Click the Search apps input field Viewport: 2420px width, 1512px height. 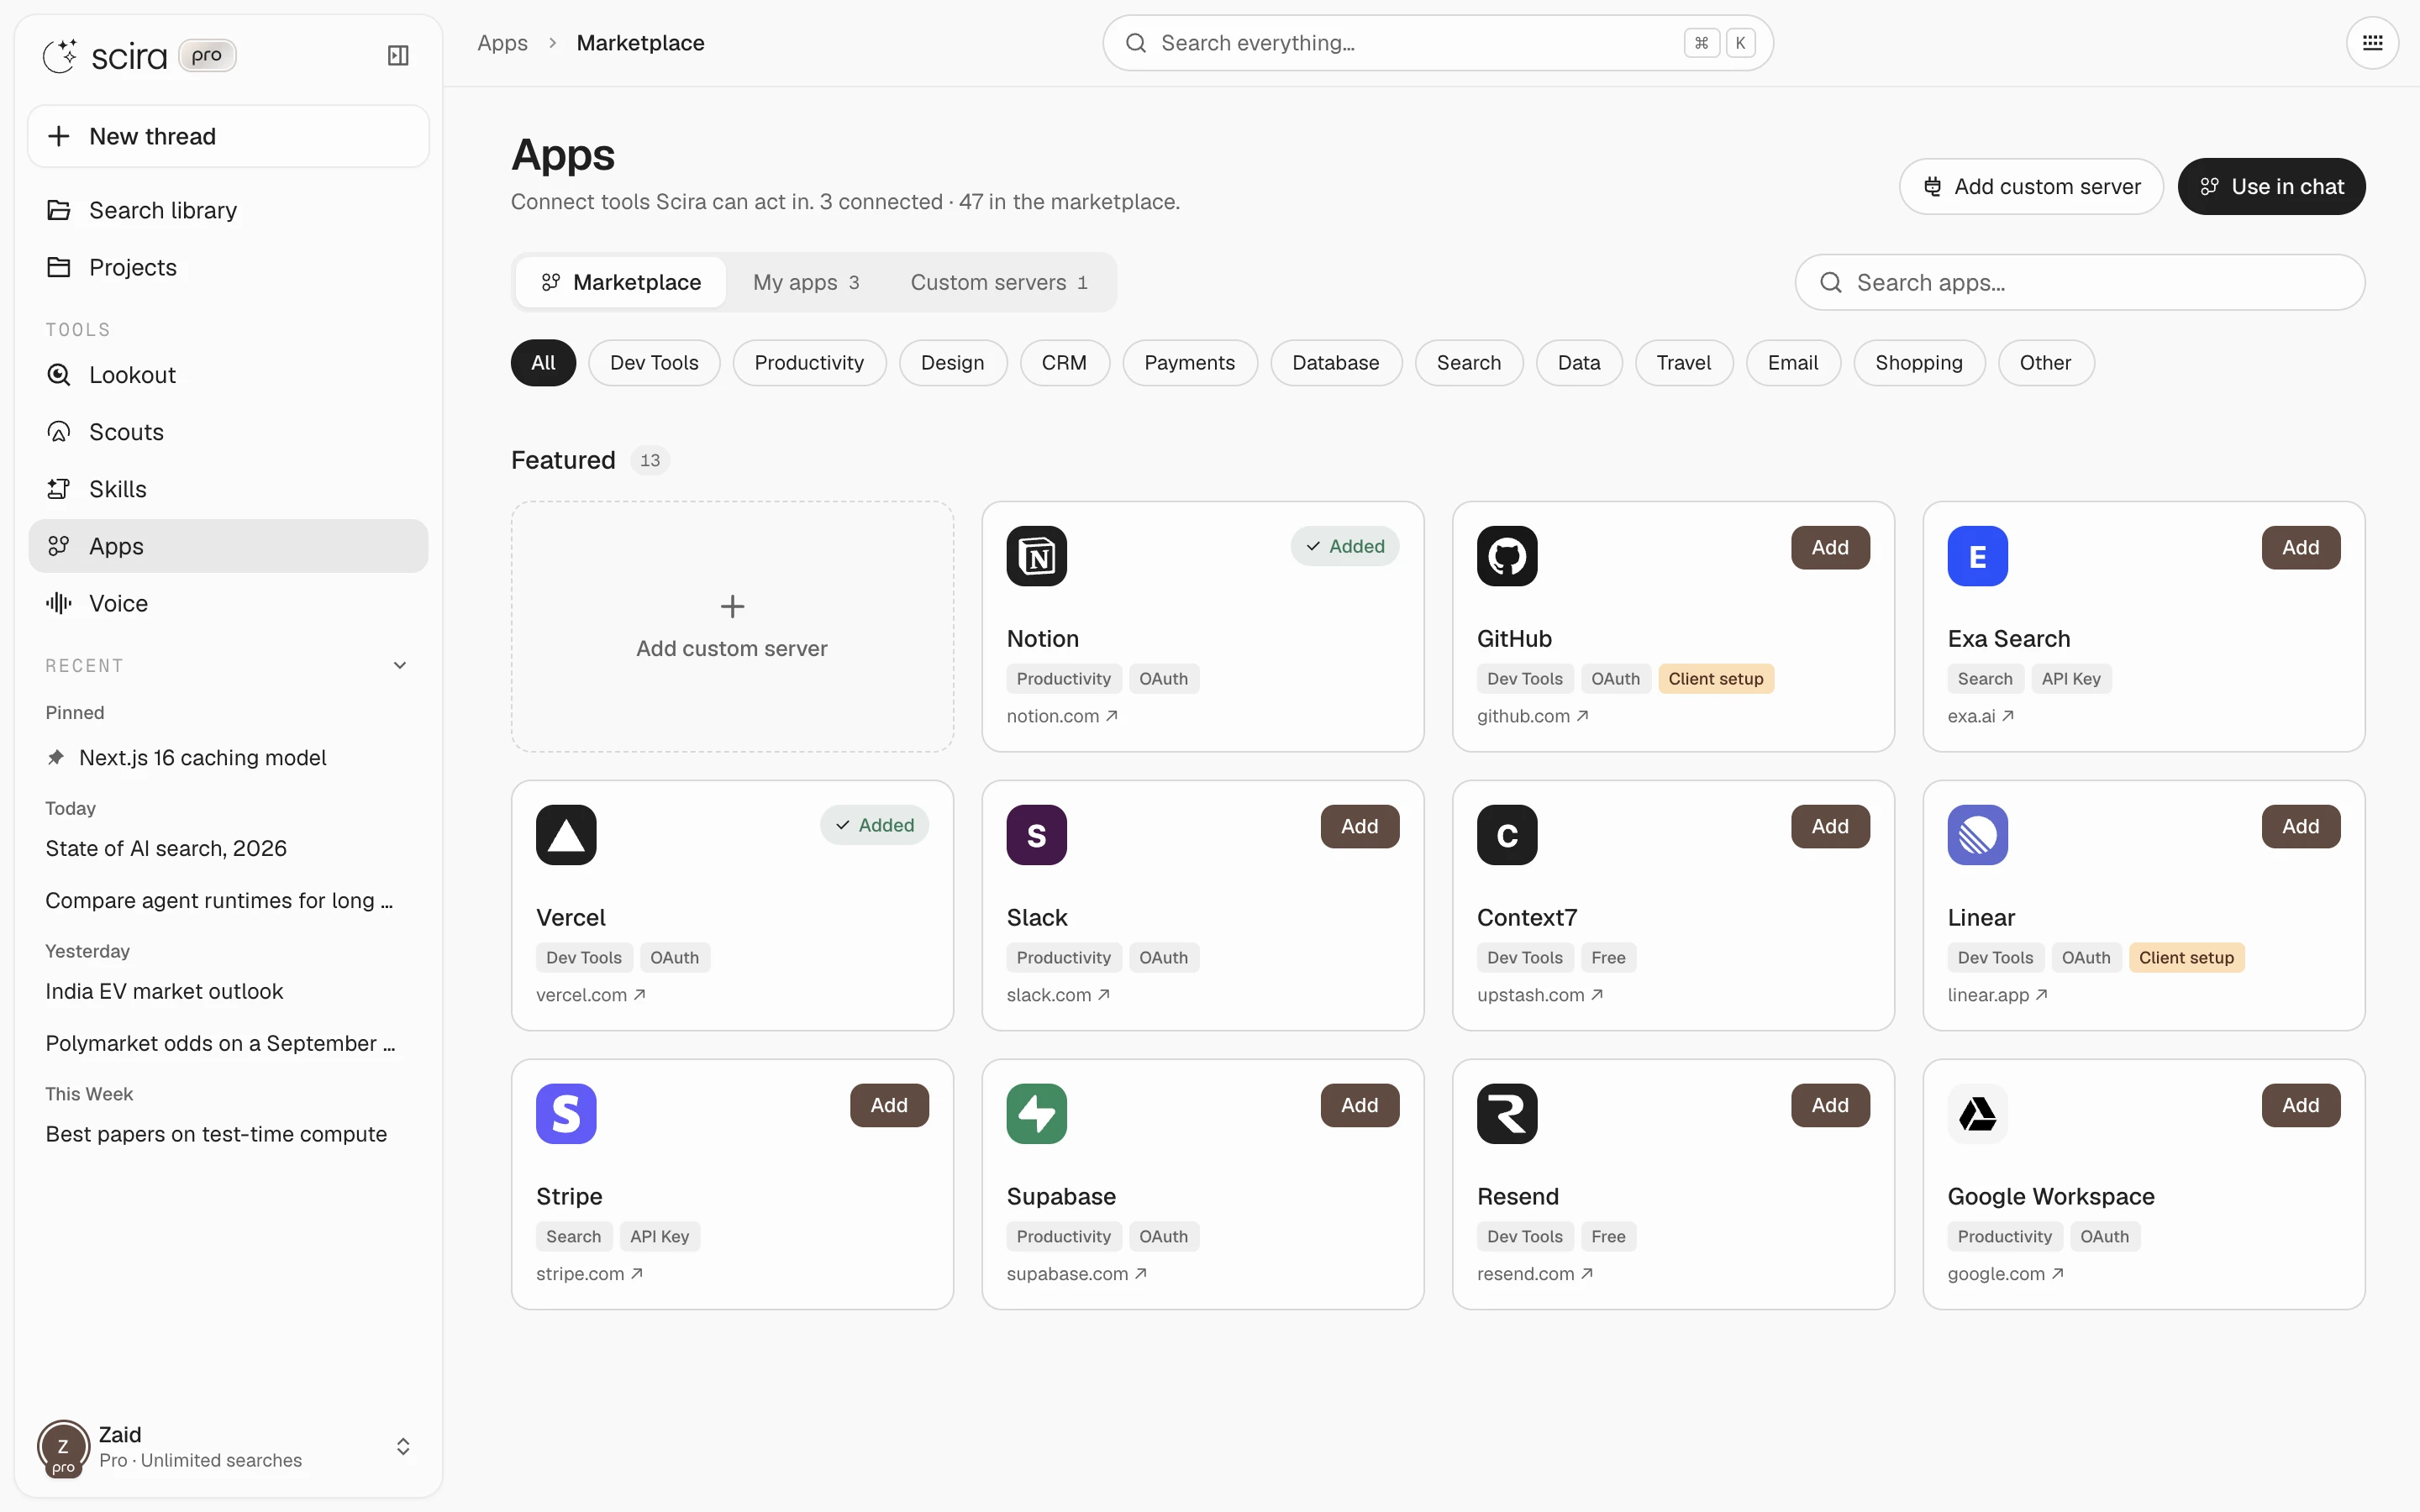click(2079, 282)
